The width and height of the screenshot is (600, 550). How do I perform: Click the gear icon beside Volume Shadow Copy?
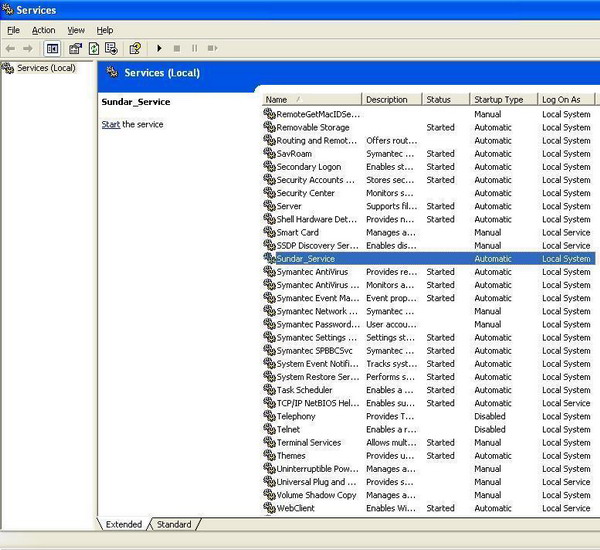(x=269, y=495)
